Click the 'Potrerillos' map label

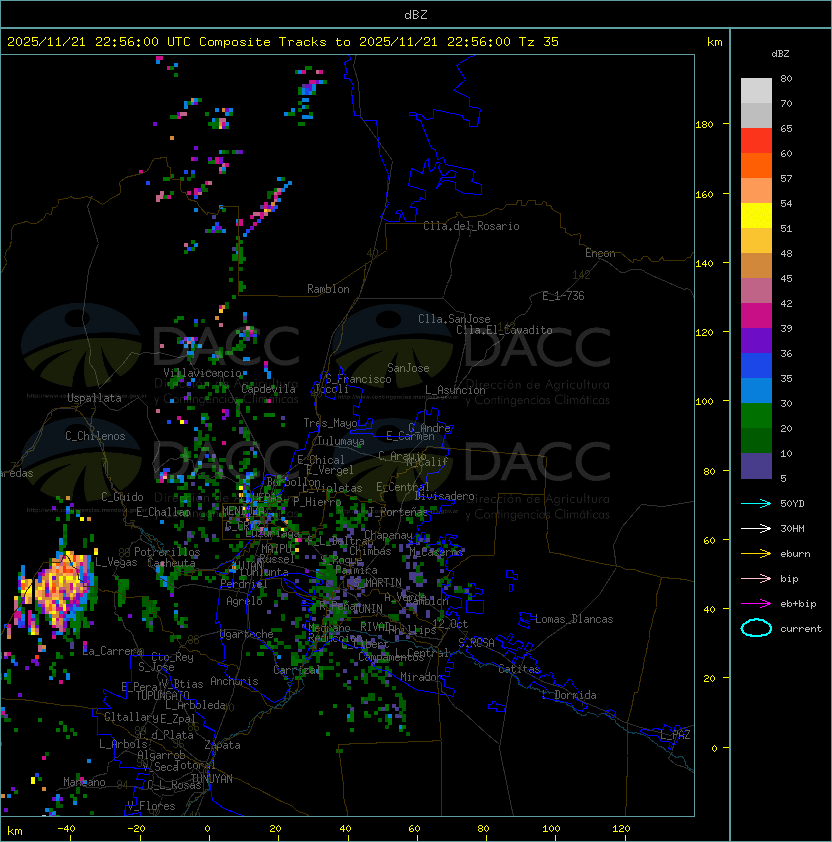(x=167, y=552)
